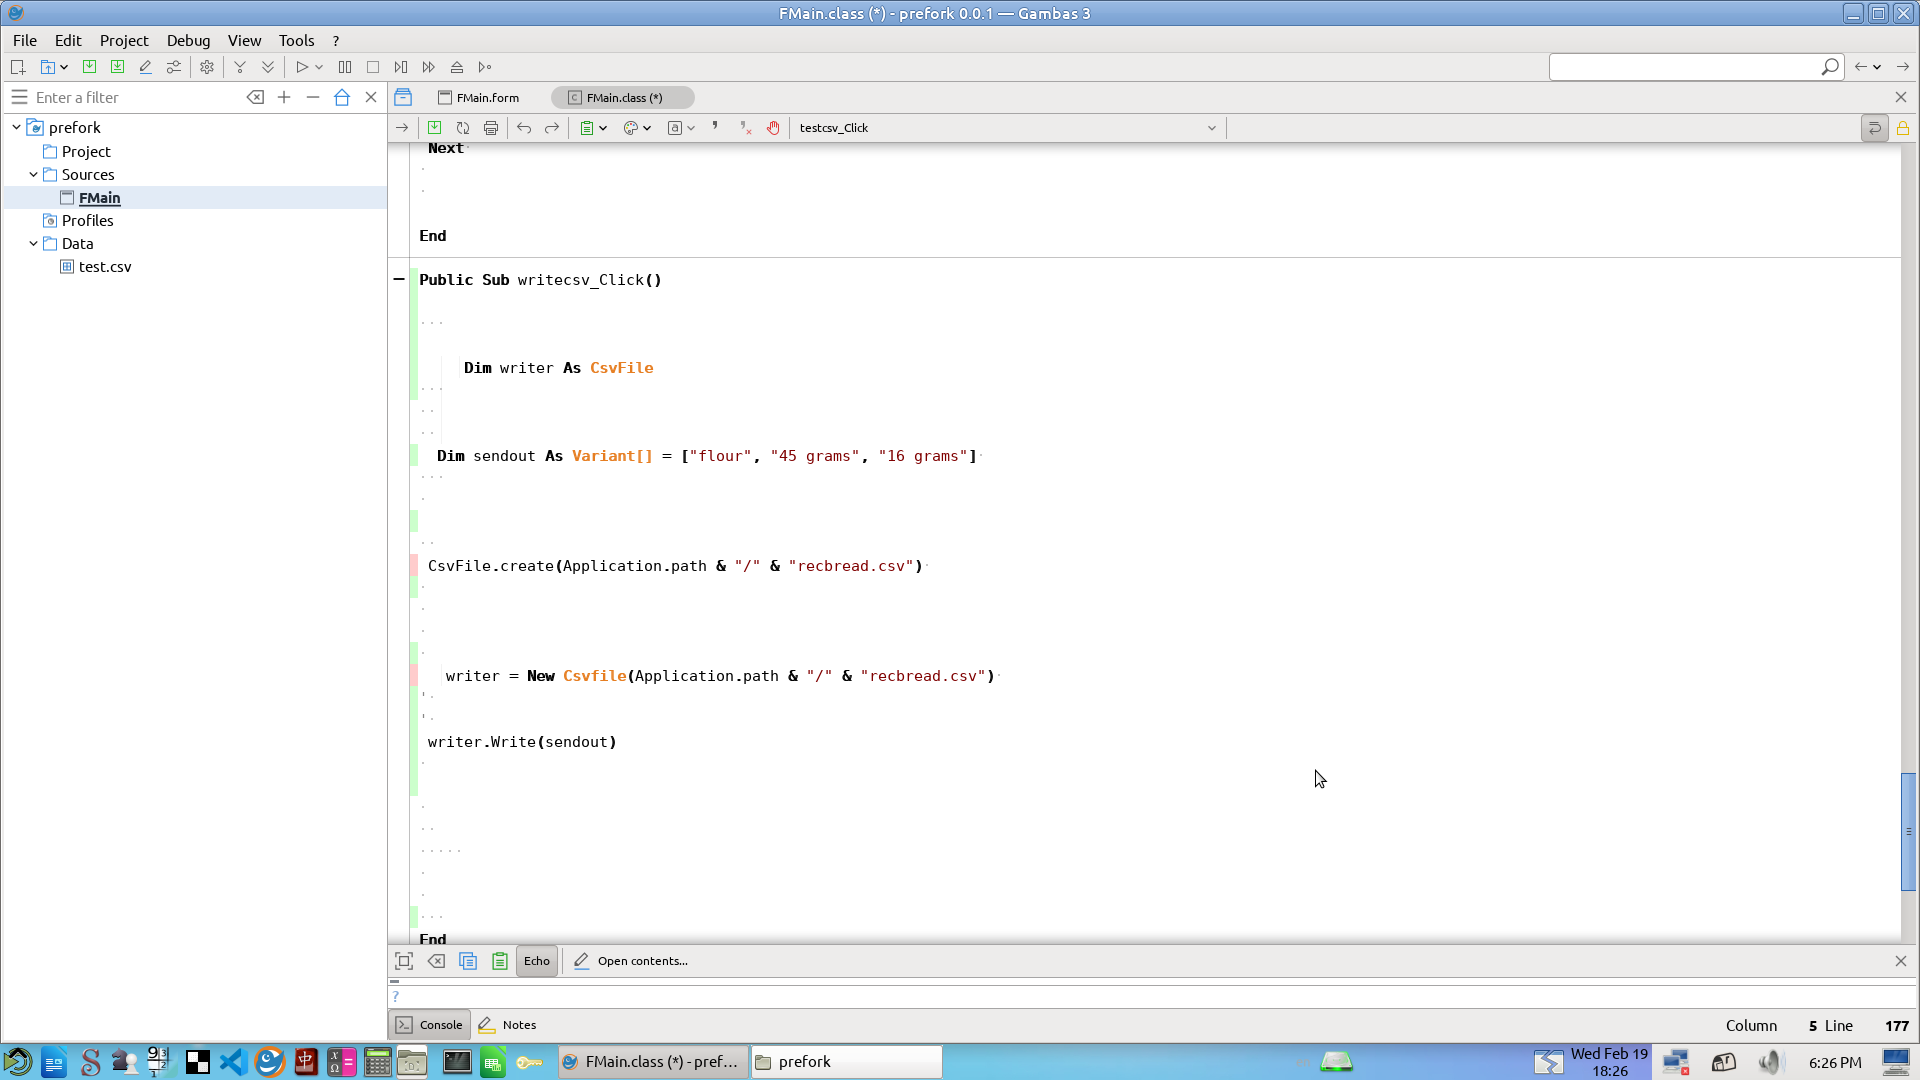Image resolution: width=1920 pixels, height=1080 pixels.
Task: Click the project properties gear icon
Action: pos(207,67)
